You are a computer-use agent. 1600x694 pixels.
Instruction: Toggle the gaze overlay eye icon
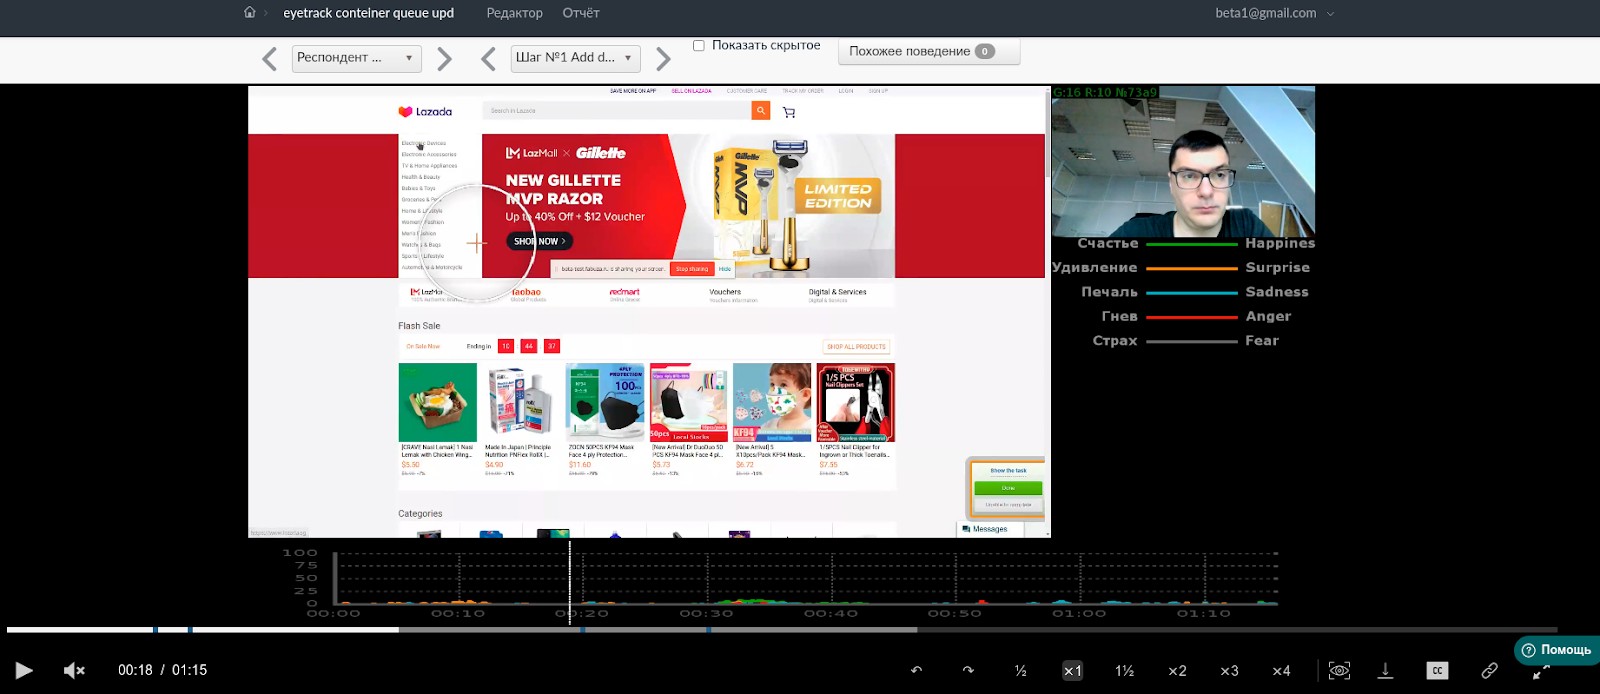(x=1339, y=670)
